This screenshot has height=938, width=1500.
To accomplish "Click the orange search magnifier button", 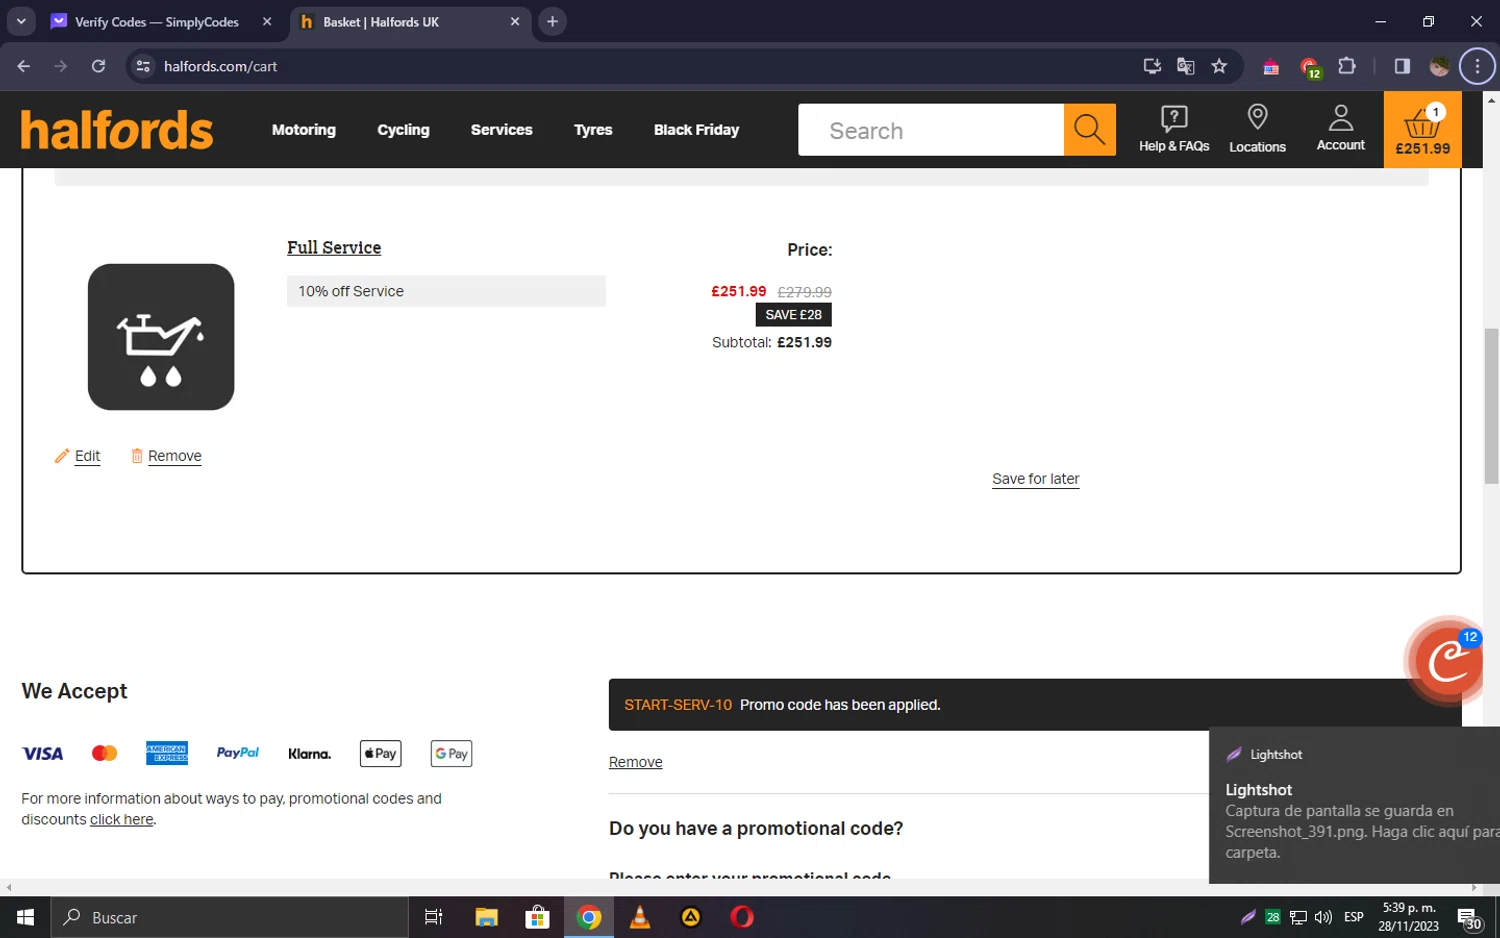I will pyautogui.click(x=1089, y=130).
